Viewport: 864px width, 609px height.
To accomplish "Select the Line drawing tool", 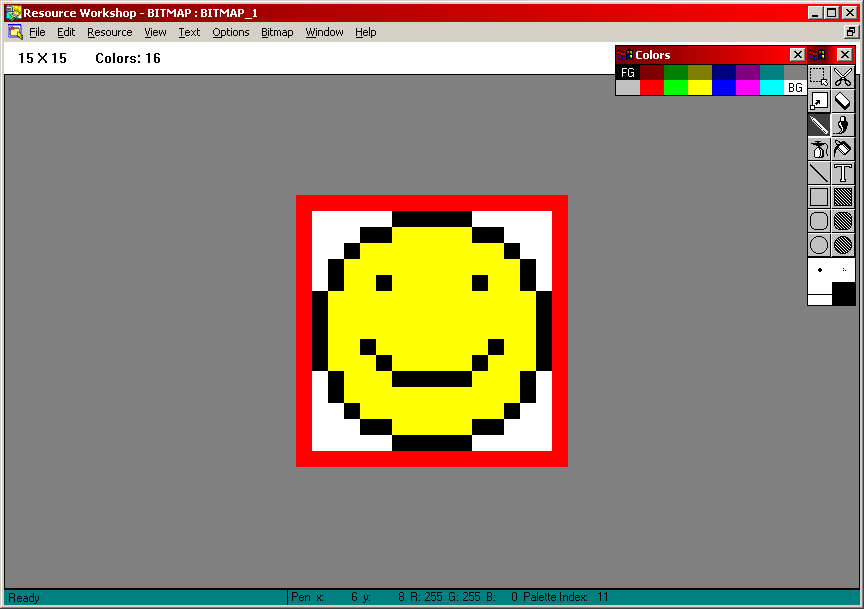I will (x=819, y=173).
